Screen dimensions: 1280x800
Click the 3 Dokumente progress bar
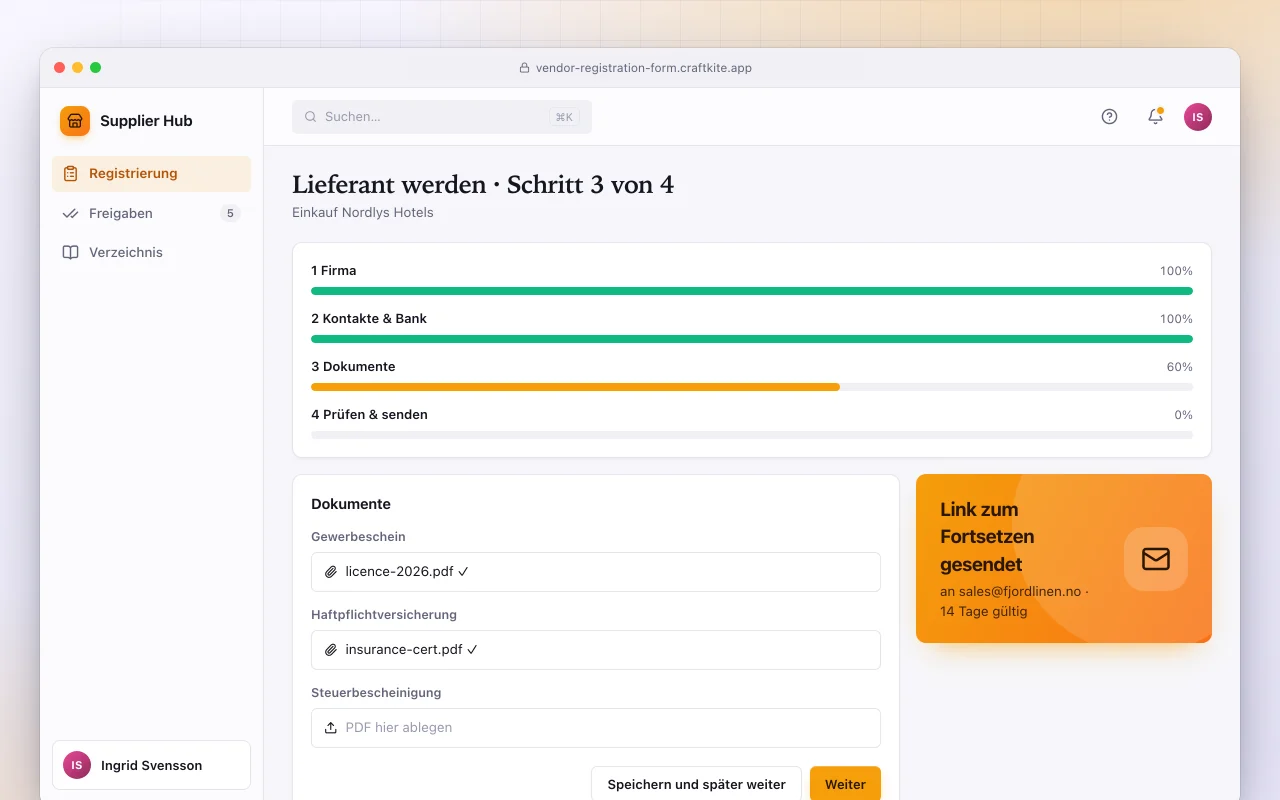pyautogui.click(x=752, y=387)
